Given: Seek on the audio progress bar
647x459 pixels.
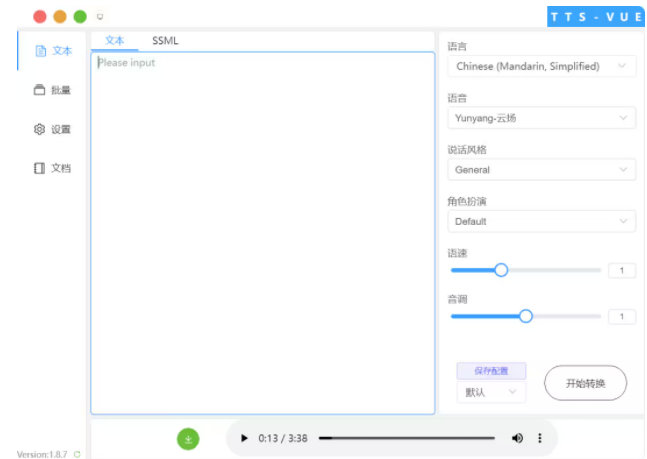Looking at the screenshot, I should 406,438.
